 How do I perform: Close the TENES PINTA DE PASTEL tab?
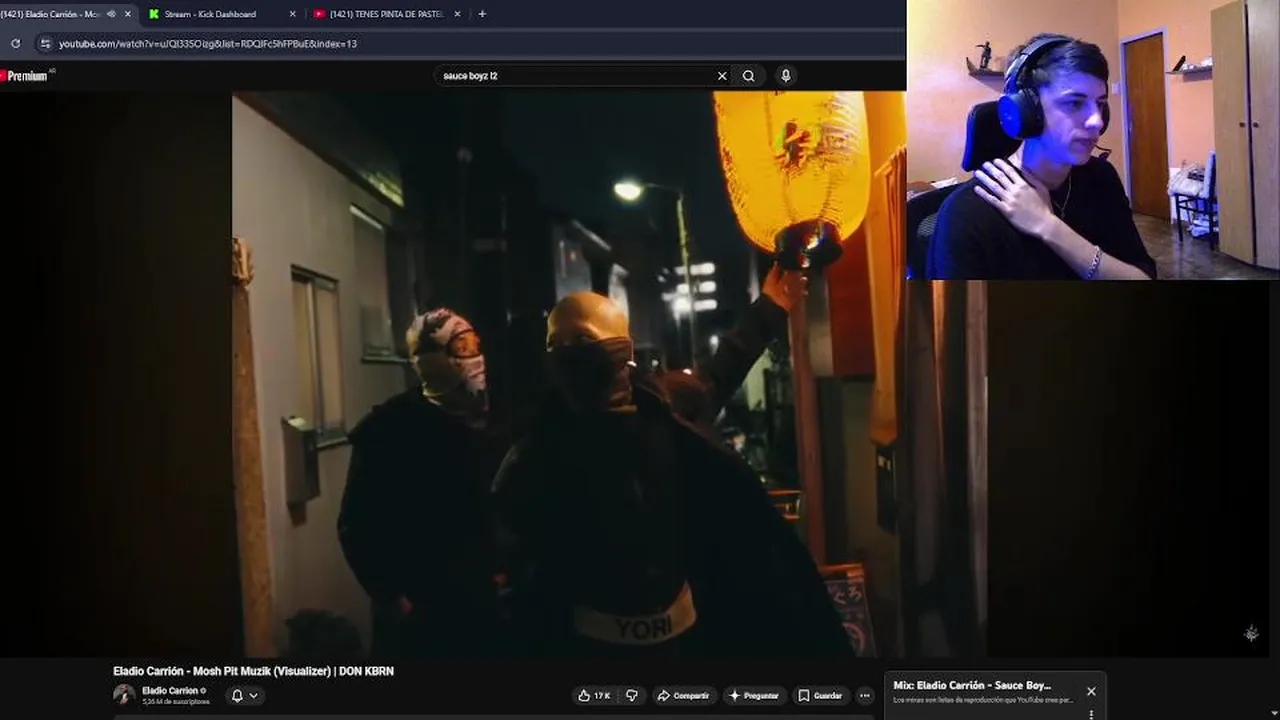point(457,14)
